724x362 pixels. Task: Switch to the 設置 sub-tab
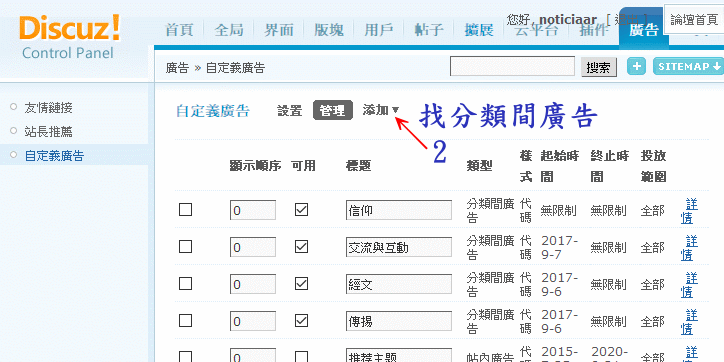(x=290, y=111)
